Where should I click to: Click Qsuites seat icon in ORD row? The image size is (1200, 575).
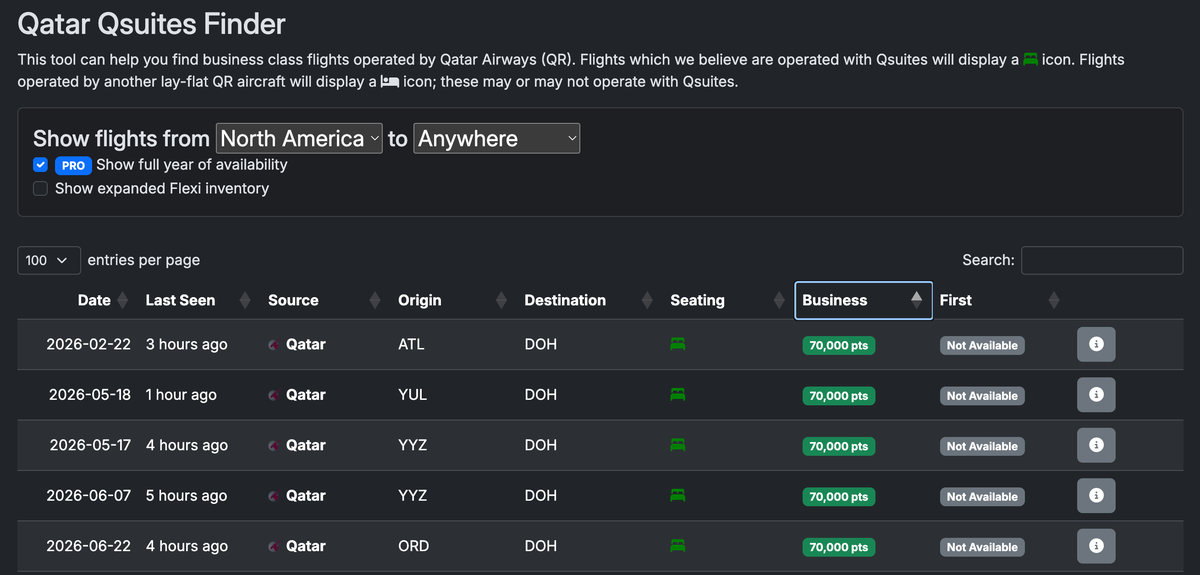pos(678,546)
